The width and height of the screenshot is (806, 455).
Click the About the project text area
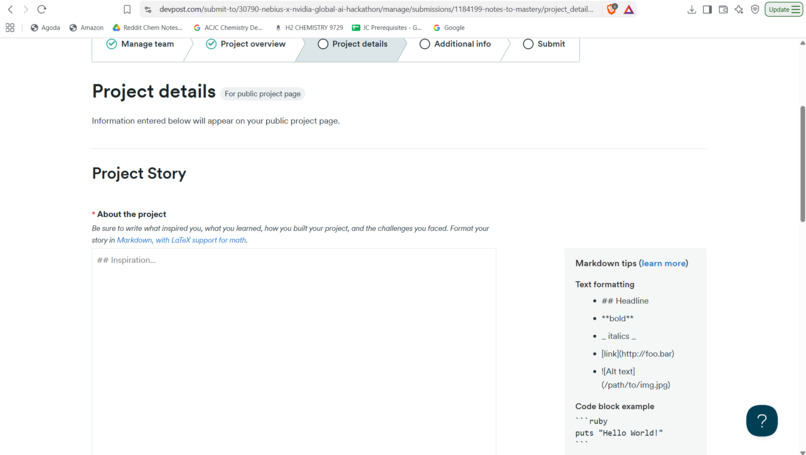(294, 352)
